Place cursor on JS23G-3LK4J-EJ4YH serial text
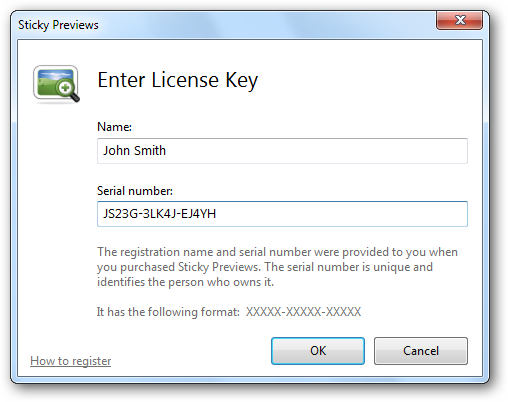The image size is (508, 402). coord(159,214)
